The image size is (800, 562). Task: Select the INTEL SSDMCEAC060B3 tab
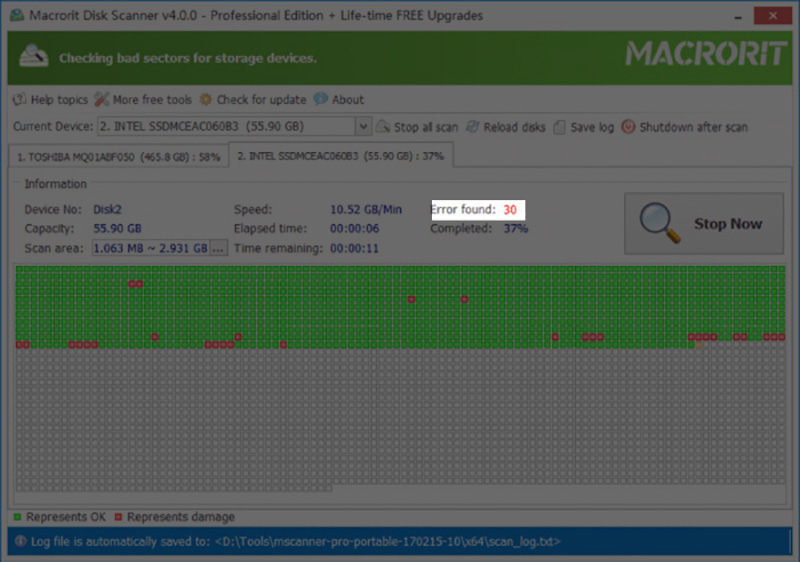click(x=341, y=156)
